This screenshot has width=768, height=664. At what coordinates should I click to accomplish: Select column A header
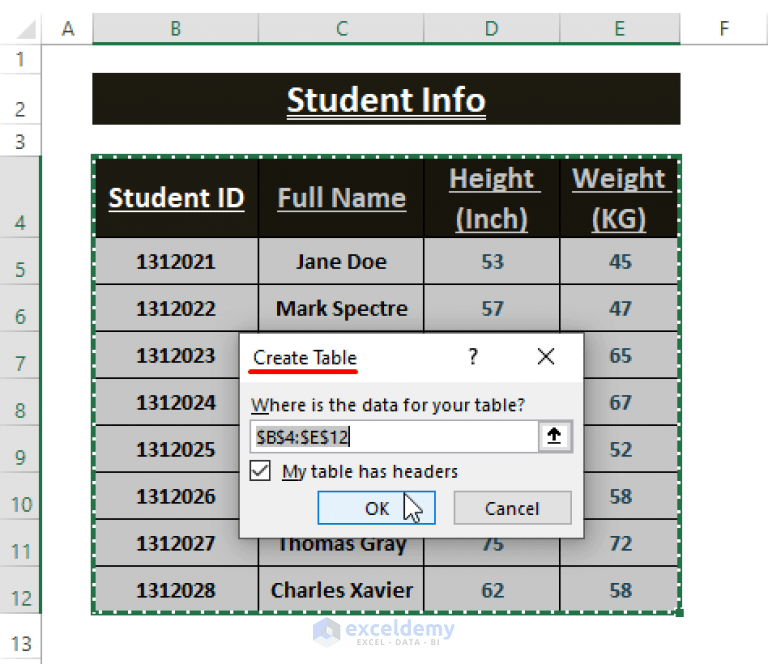68,28
